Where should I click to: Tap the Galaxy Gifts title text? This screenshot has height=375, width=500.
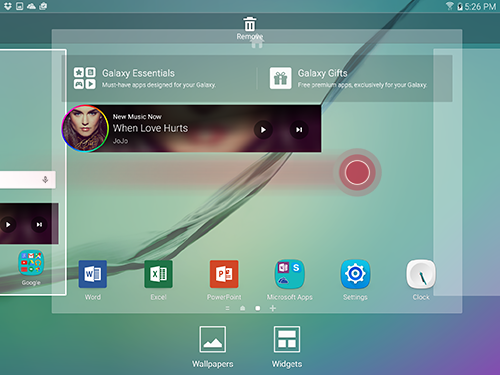(x=322, y=73)
